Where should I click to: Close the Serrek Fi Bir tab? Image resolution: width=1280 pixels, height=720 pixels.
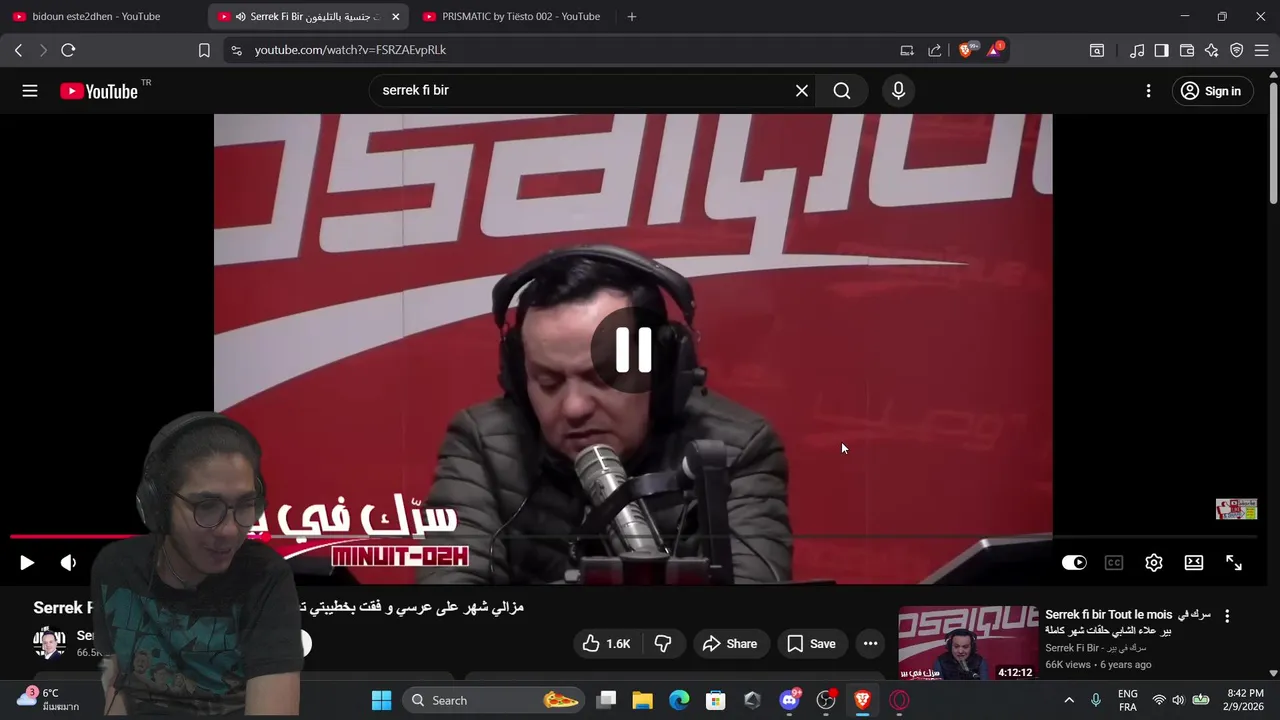pos(395,17)
